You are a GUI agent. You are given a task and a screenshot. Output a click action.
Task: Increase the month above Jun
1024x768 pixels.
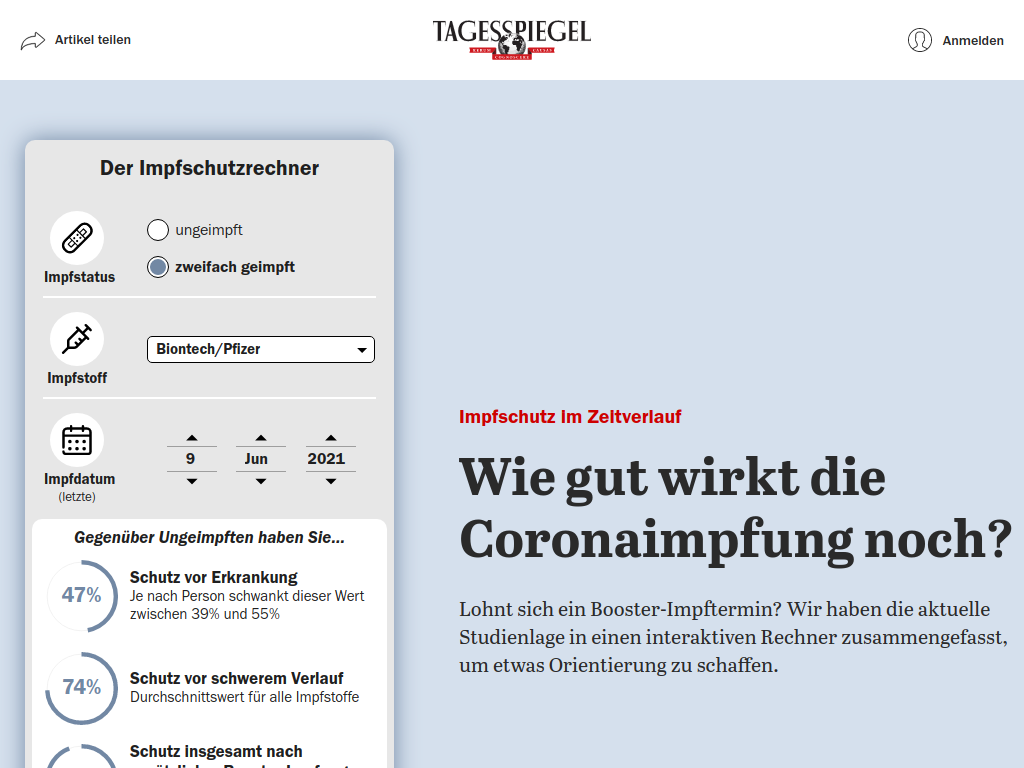[x=260, y=438]
